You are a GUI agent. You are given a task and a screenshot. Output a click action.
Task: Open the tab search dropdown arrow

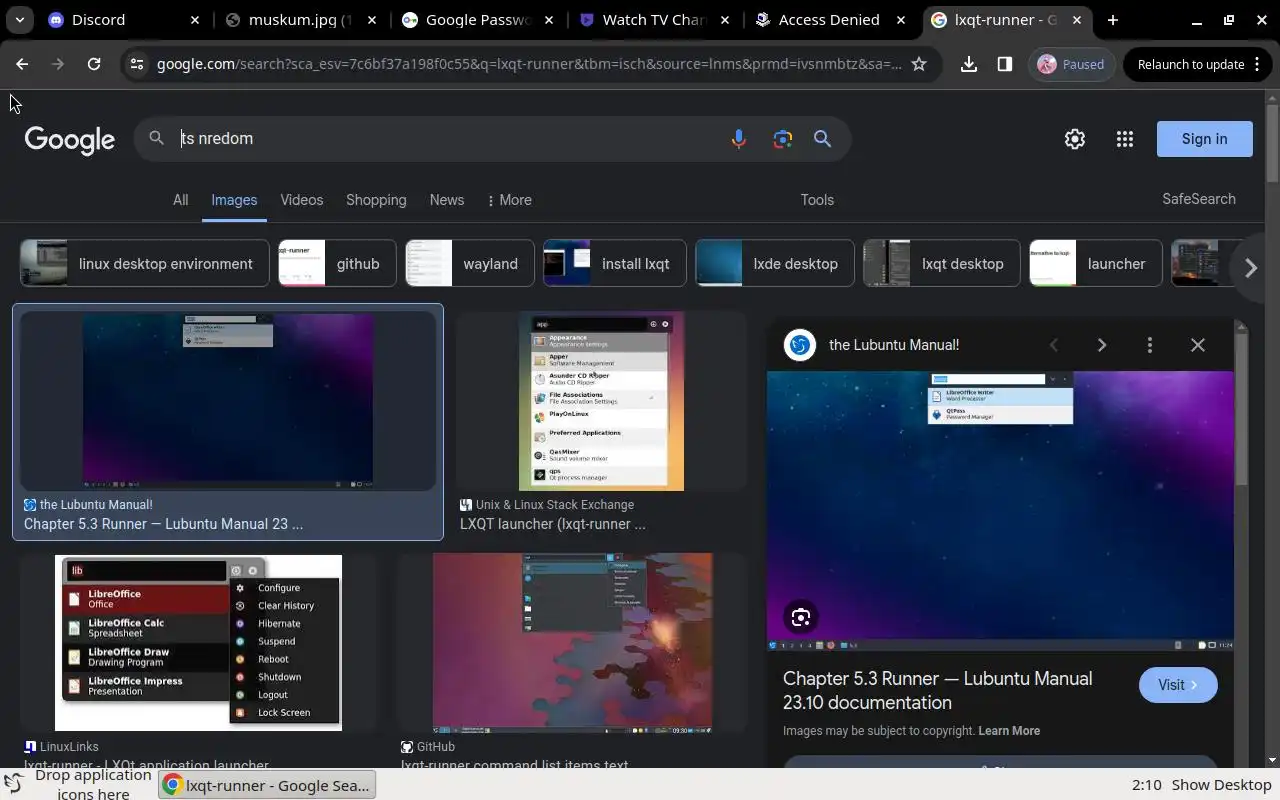20,20
